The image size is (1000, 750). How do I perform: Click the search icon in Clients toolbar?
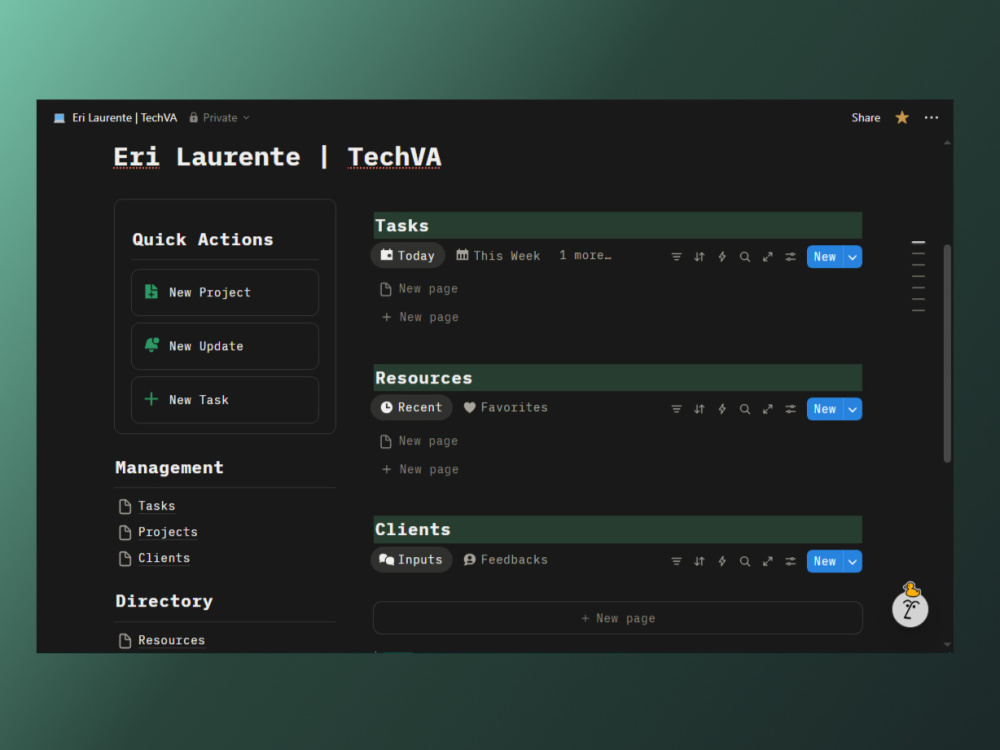(744, 561)
